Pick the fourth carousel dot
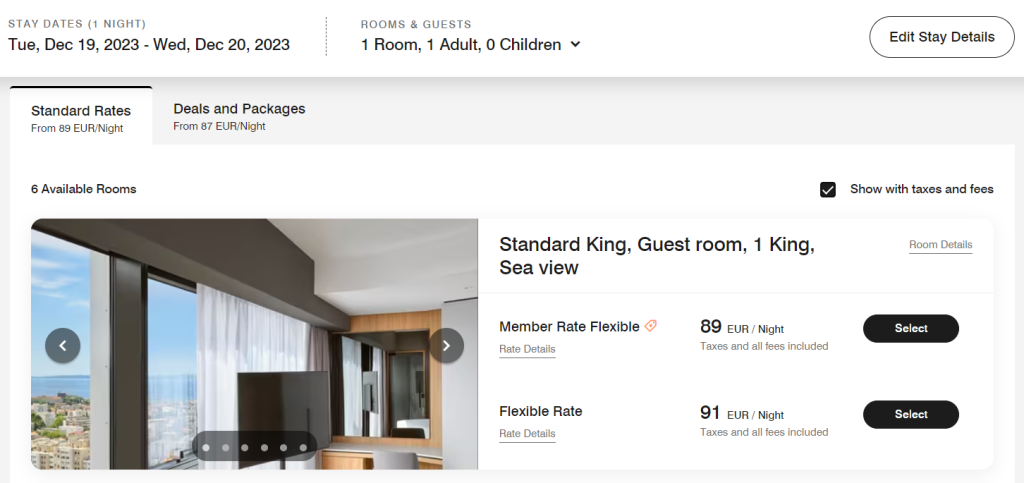Image resolution: width=1024 pixels, height=483 pixels. click(x=264, y=448)
